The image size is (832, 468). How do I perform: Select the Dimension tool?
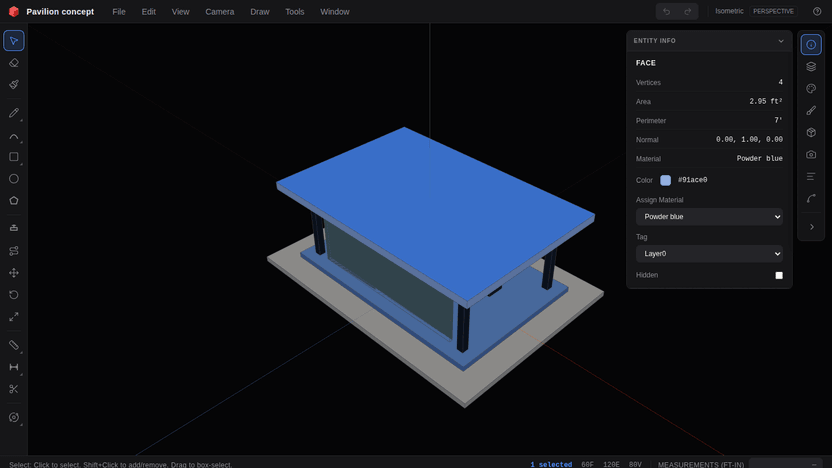pos(14,367)
